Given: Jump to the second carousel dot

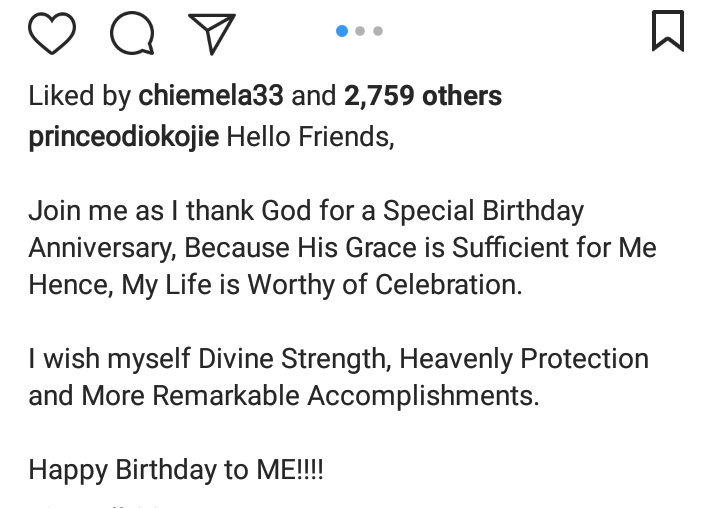Looking at the screenshot, I should (x=360, y=31).
